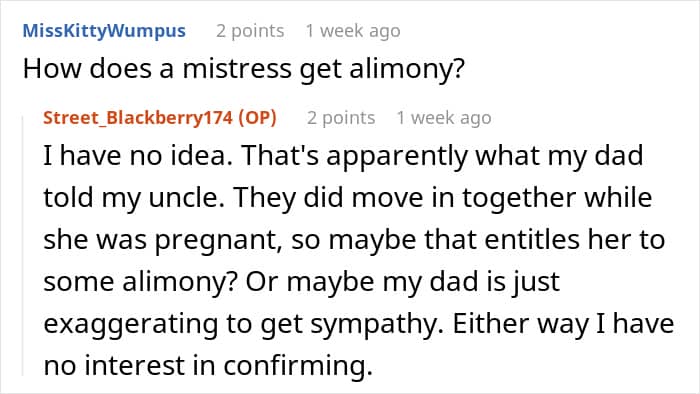Open Street_Blackberry174 user profile link

(138, 118)
